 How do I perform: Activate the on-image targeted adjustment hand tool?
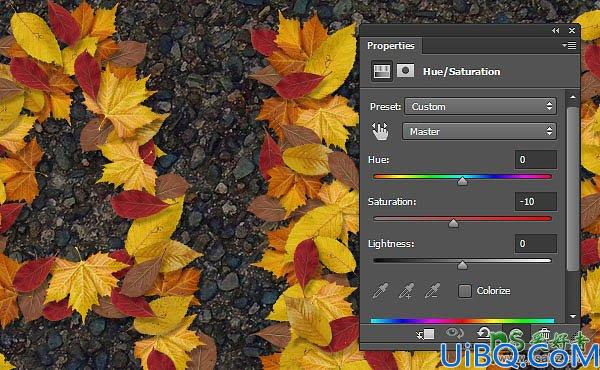click(x=380, y=131)
